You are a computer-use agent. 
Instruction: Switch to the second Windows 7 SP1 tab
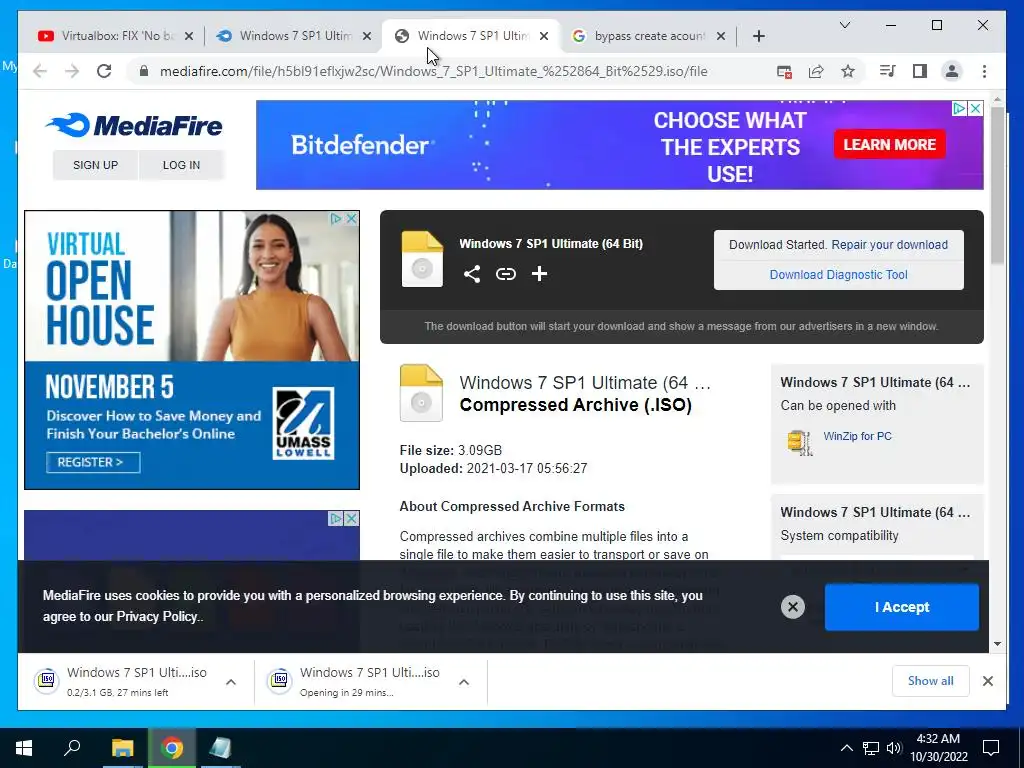(470, 36)
